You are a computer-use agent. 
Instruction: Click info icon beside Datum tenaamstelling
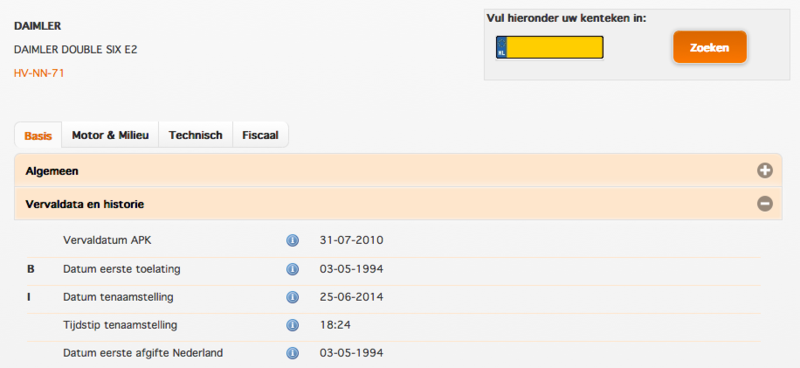(x=292, y=297)
